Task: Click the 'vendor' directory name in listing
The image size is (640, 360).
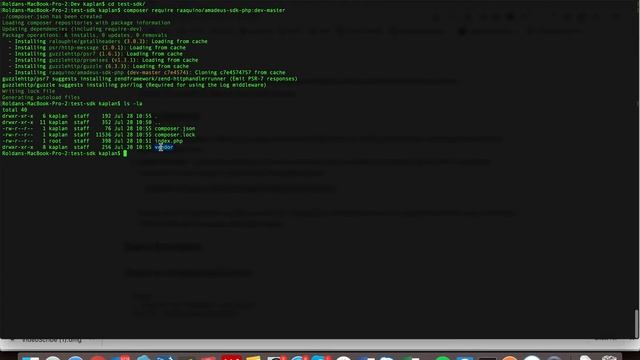Action: click(x=164, y=147)
